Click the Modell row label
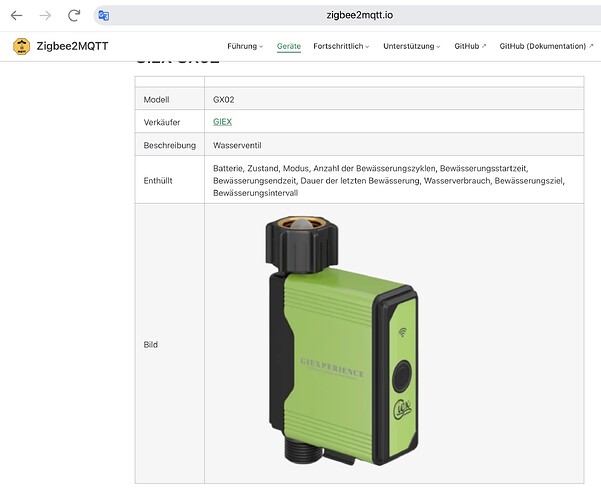Viewport: 601px width, 500px height. (x=156, y=100)
